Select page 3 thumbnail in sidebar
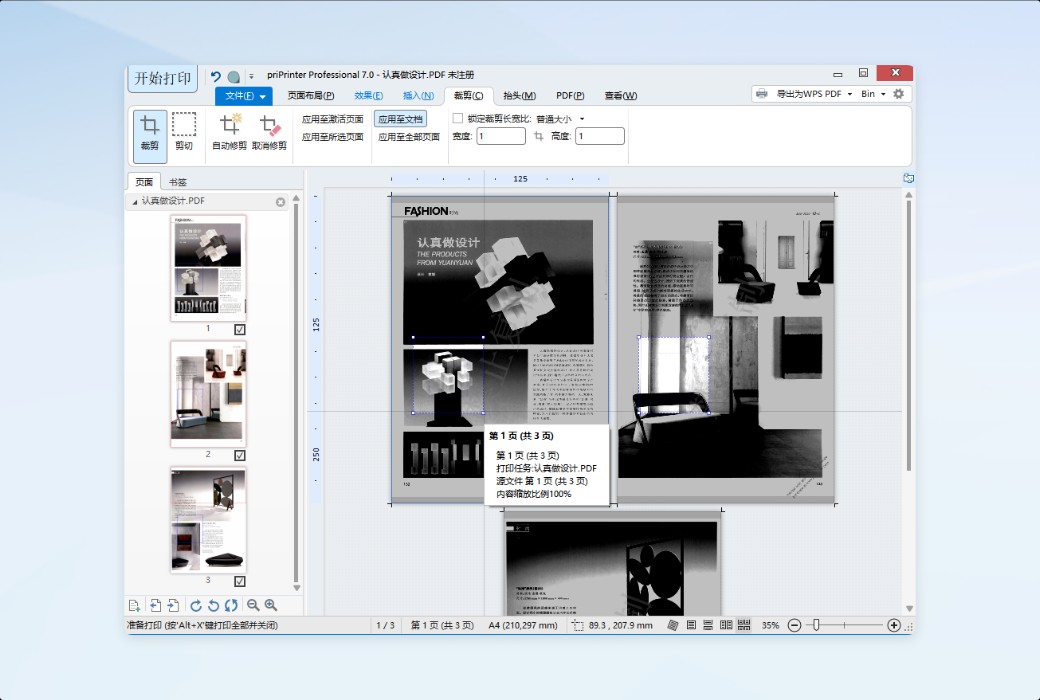The width and height of the screenshot is (1040, 700). point(208,520)
